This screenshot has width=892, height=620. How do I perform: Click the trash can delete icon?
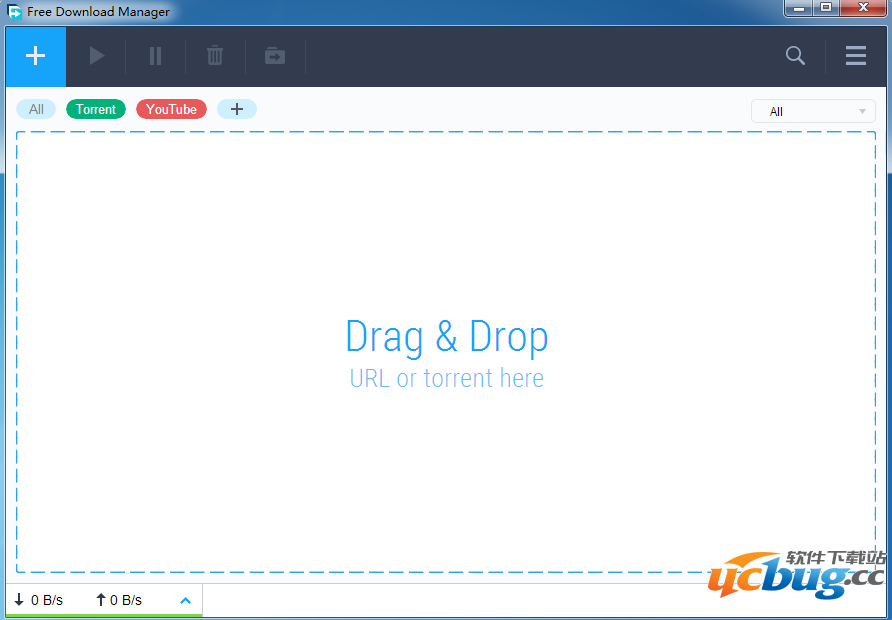click(x=215, y=56)
